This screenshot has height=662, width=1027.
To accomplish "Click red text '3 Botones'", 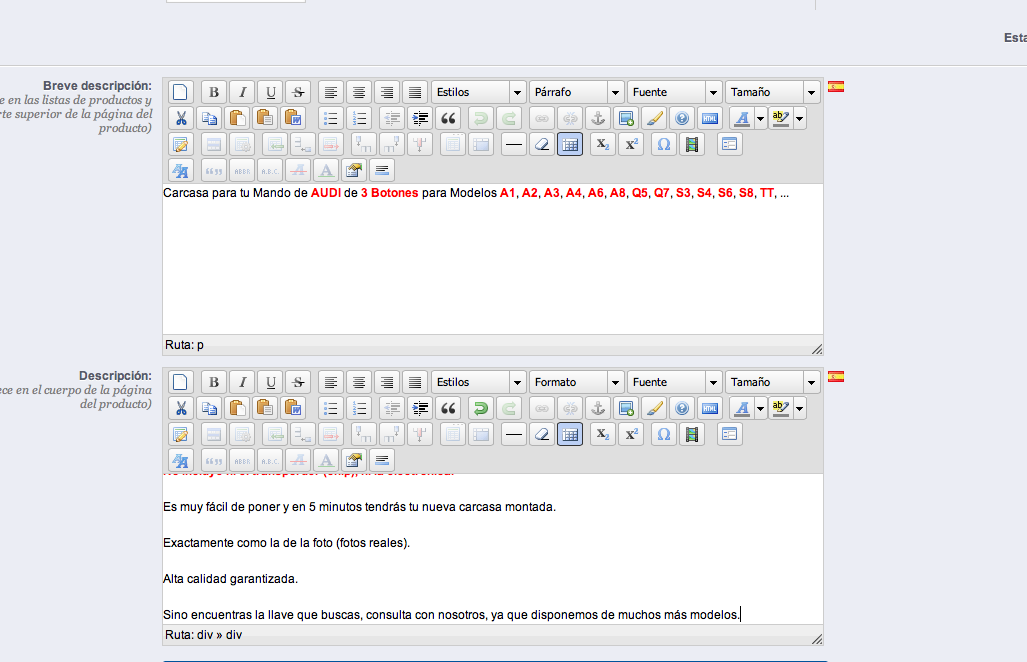I will 390,193.
